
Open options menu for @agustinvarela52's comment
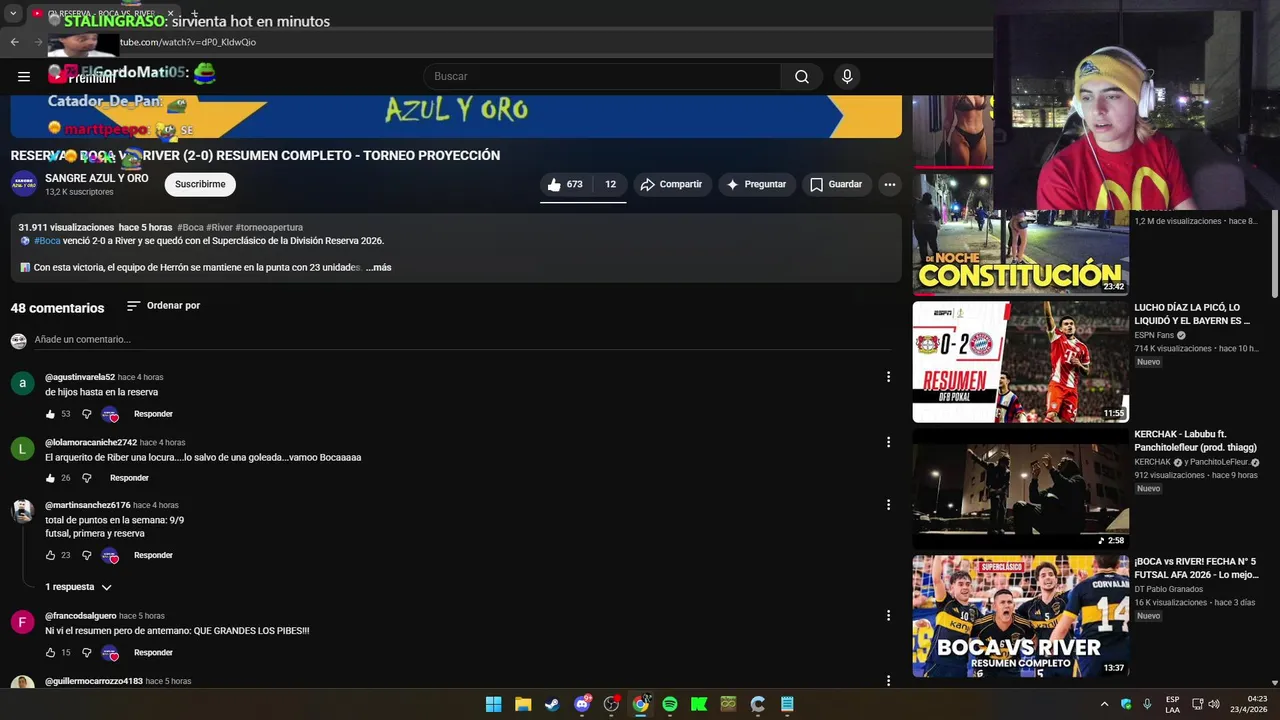coord(888,377)
